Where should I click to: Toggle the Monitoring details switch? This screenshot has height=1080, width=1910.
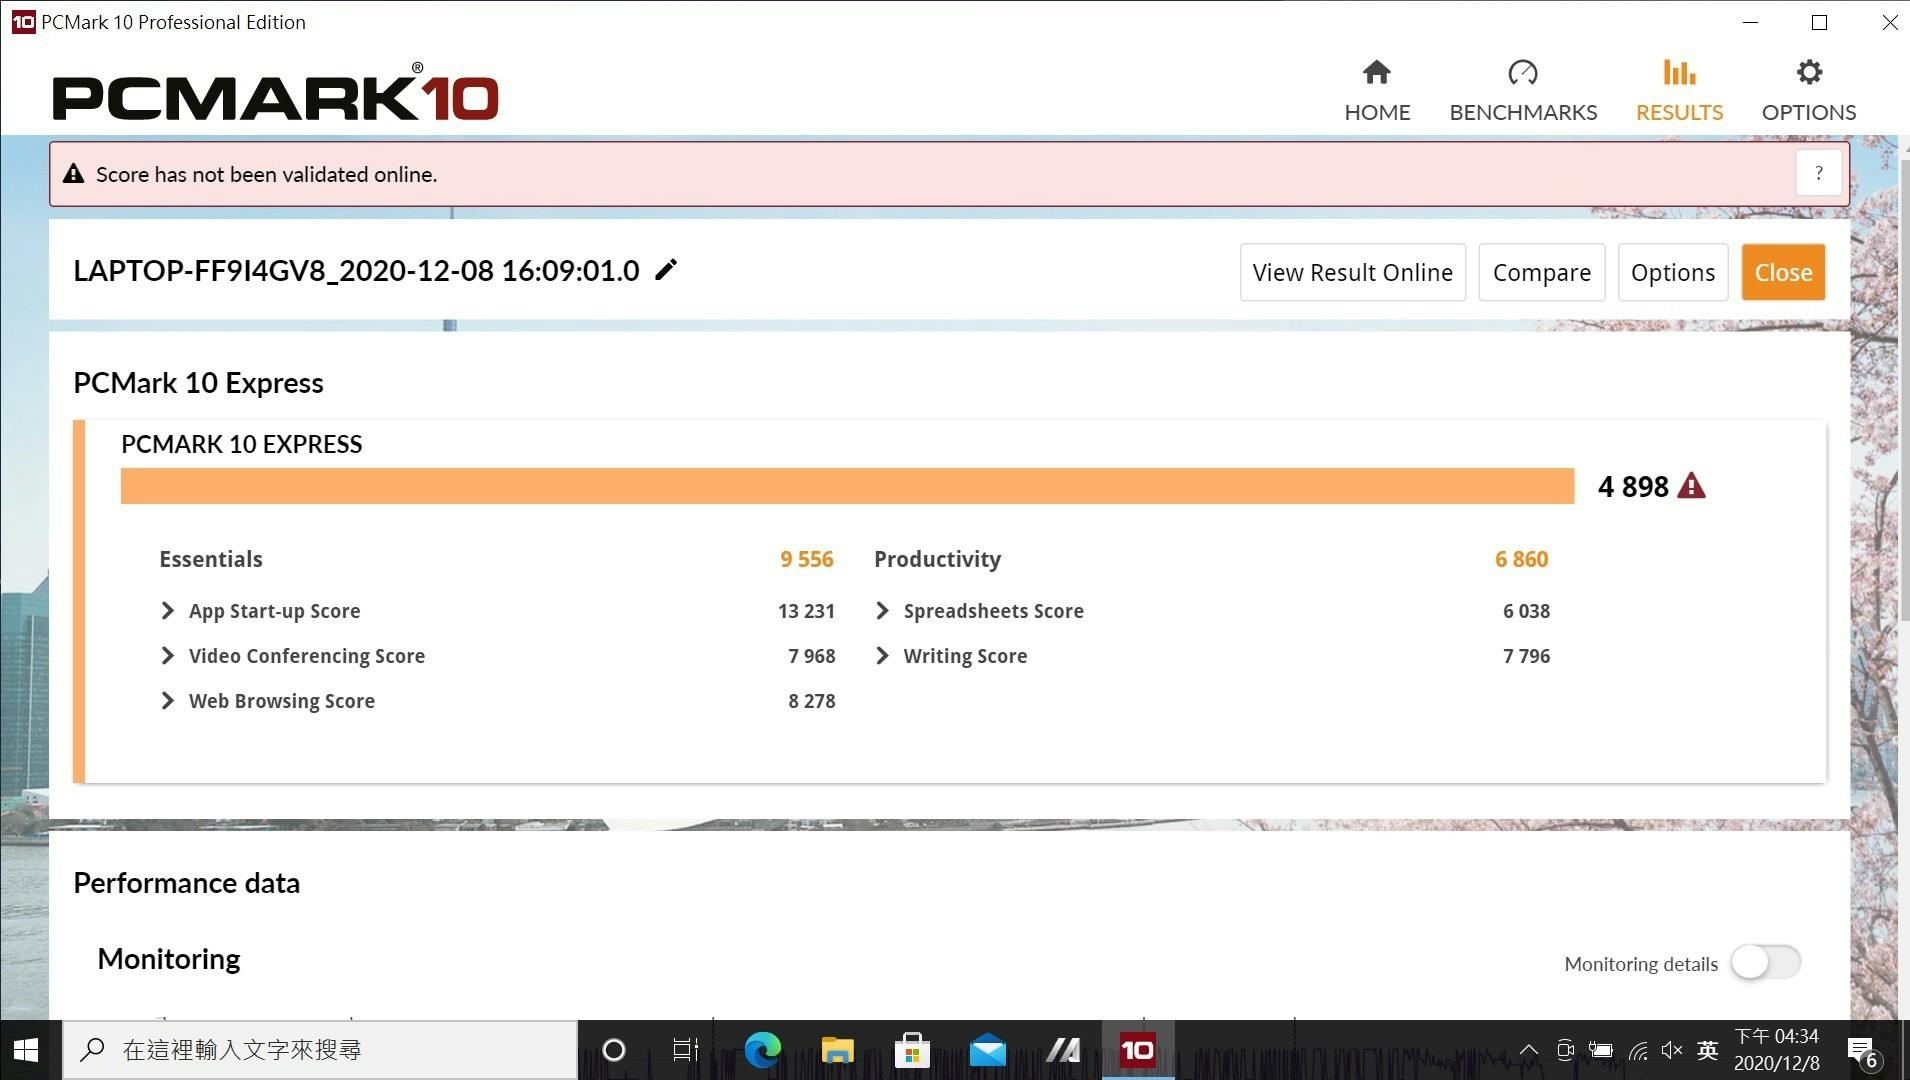[1766, 963]
